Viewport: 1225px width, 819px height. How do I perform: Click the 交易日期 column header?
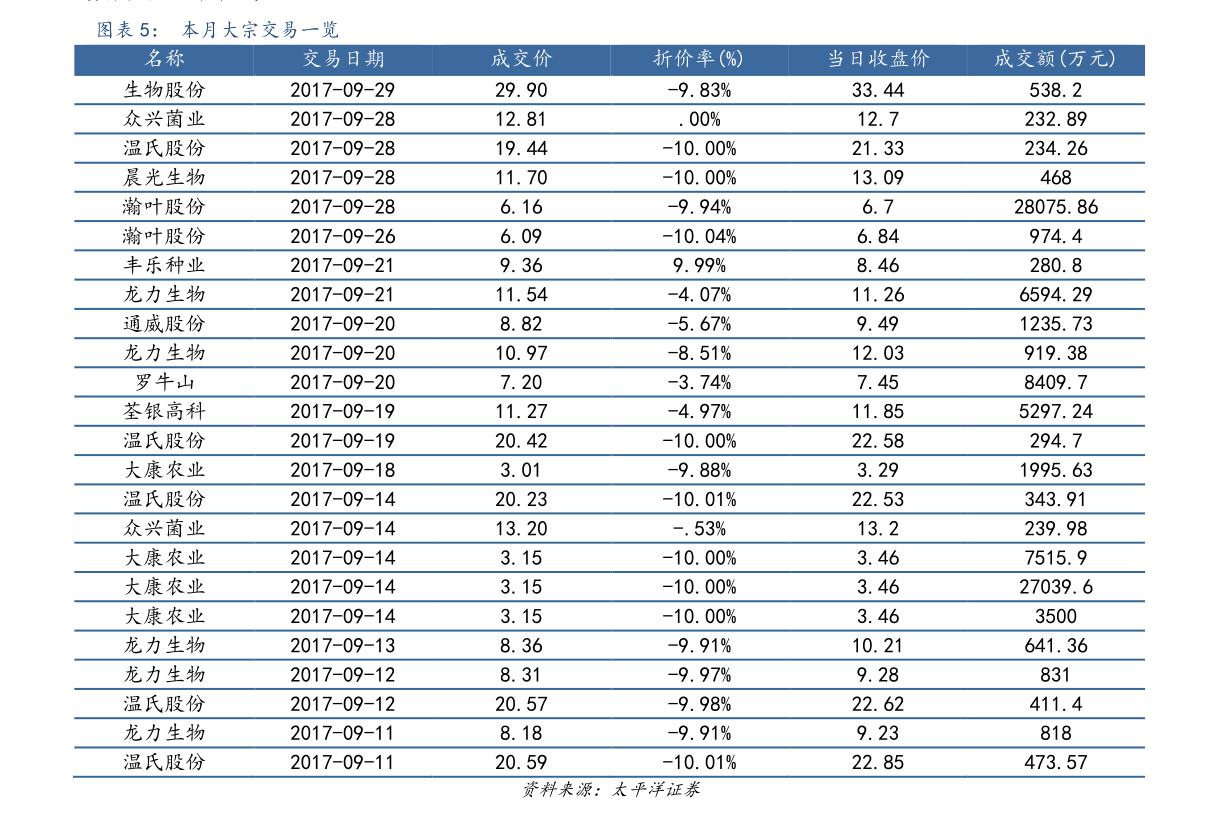click(342, 59)
